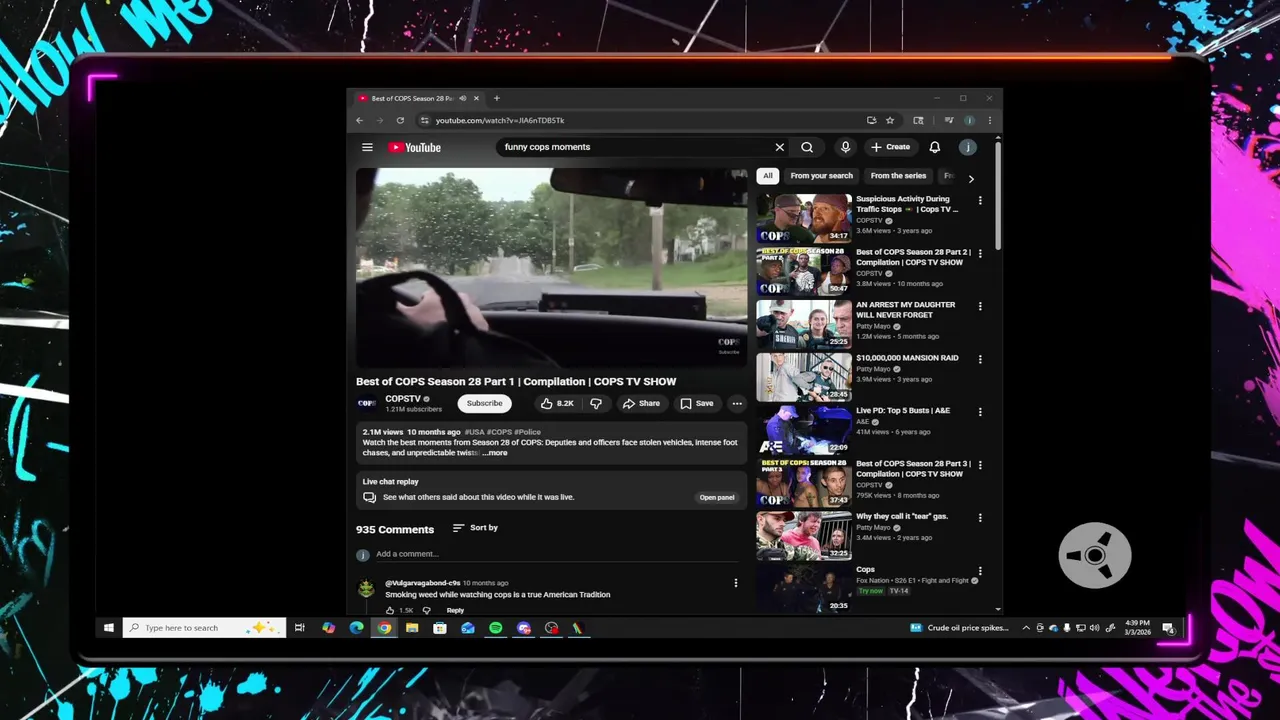Open Microsoft Edge from the taskbar
This screenshot has width=1280, height=720.
pos(356,628)
